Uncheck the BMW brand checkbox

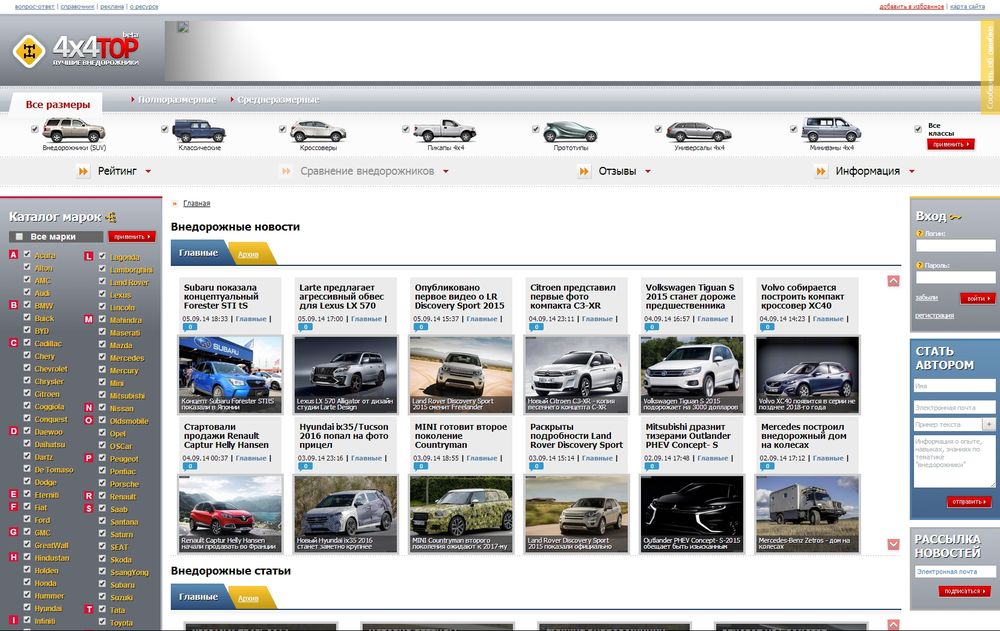click(x=27, y=304)
